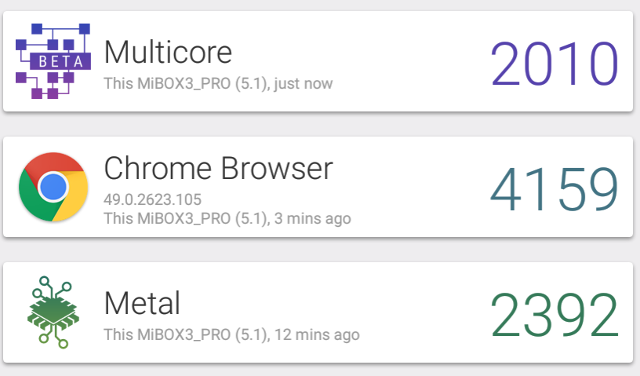Click 'This MiBOX3_PRO (5.1), 3 mins ago' subtitle
The width and height of the screenshot is (640, 376).
tap(227, 218)
